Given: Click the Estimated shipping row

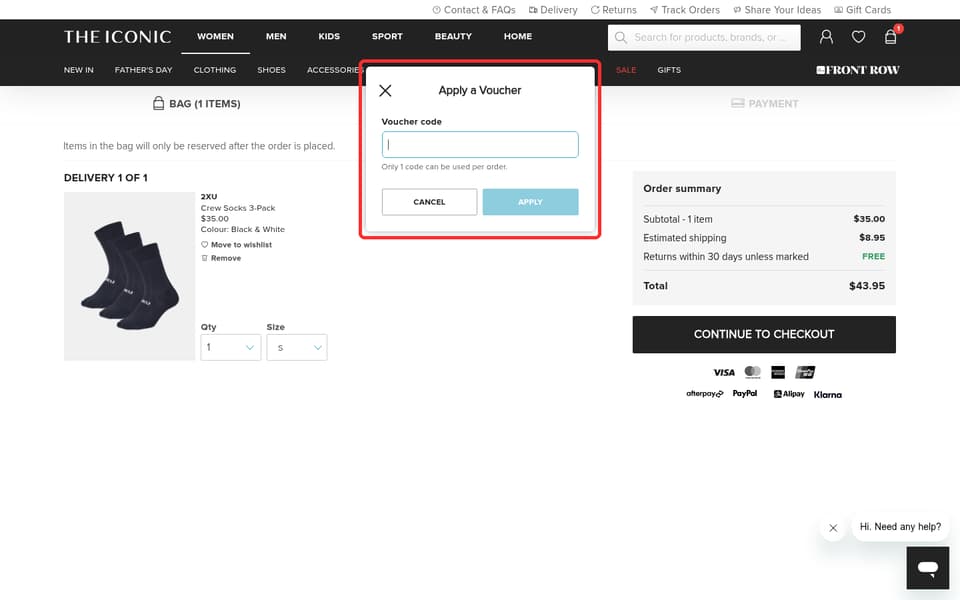Looking at the screenshot, I should click(764, 238).
